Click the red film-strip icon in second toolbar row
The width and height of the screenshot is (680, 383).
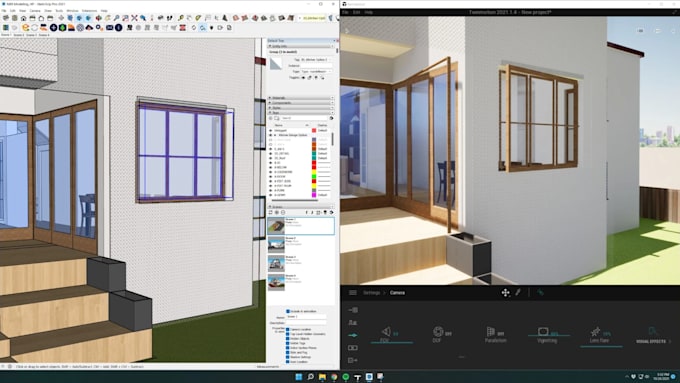point(183,28)
